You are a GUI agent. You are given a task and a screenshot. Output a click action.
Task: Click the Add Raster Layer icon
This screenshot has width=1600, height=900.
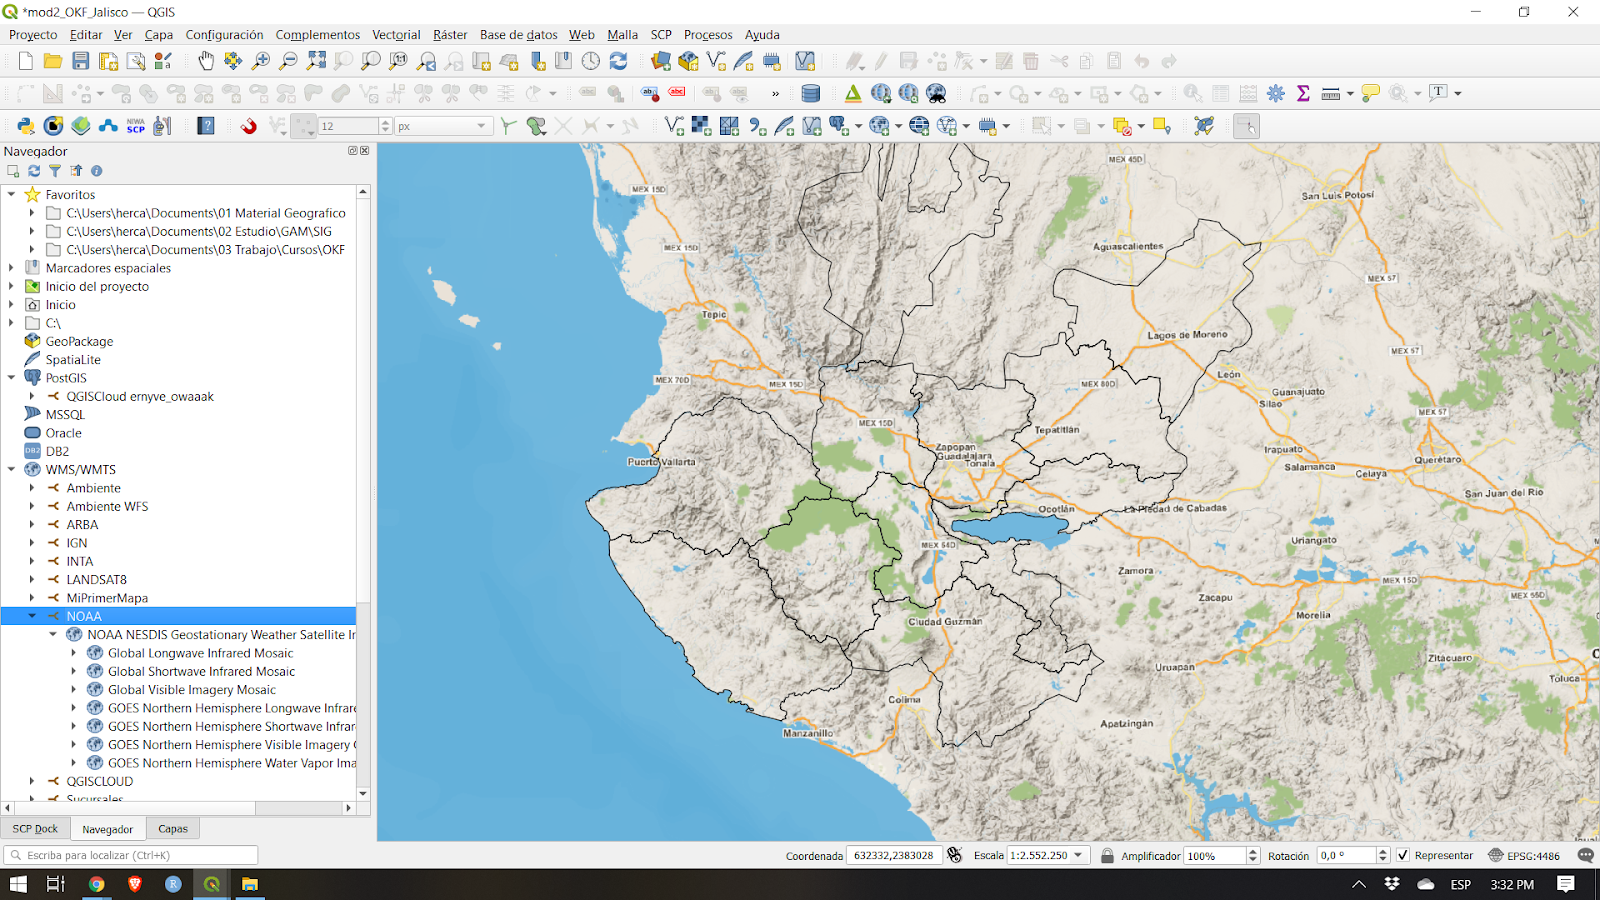(702, 126)
